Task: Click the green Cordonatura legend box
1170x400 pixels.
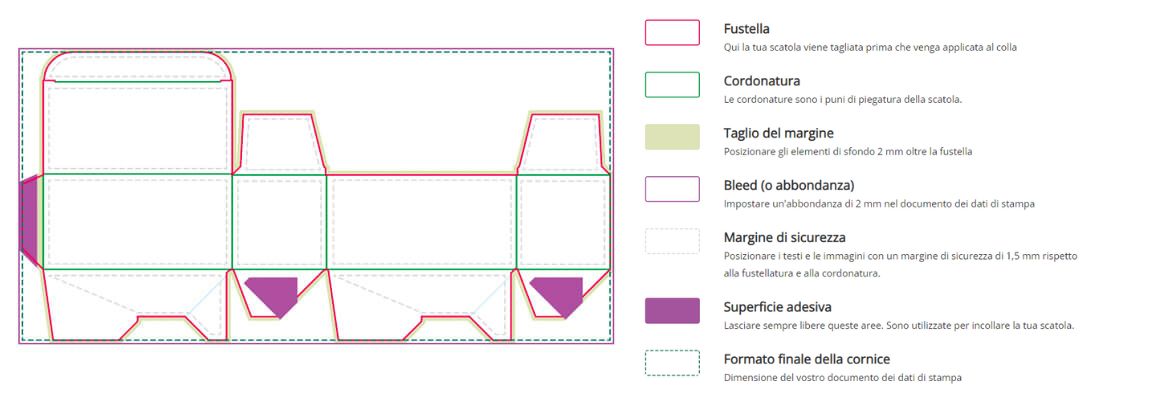Action: [672, 85]
